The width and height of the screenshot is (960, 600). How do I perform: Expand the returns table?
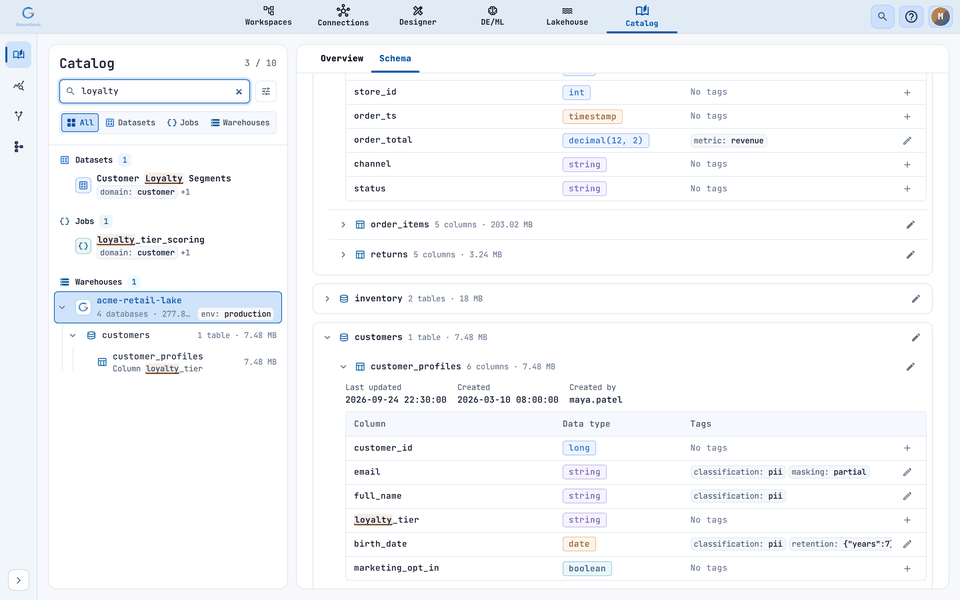(343, 255)
